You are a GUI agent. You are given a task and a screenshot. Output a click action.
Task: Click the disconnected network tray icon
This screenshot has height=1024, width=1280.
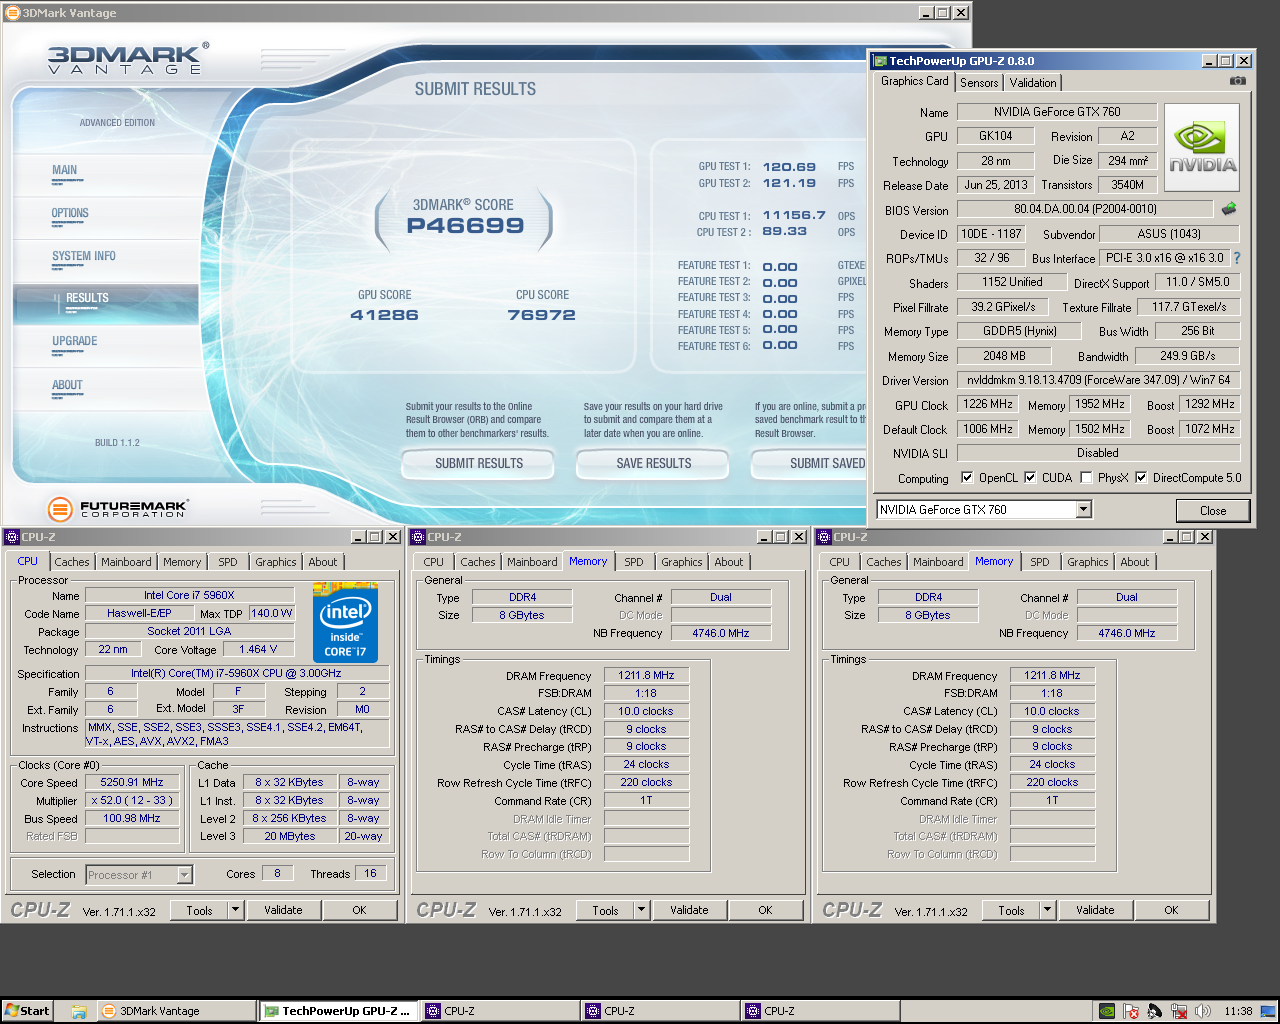point(1179,1011)
